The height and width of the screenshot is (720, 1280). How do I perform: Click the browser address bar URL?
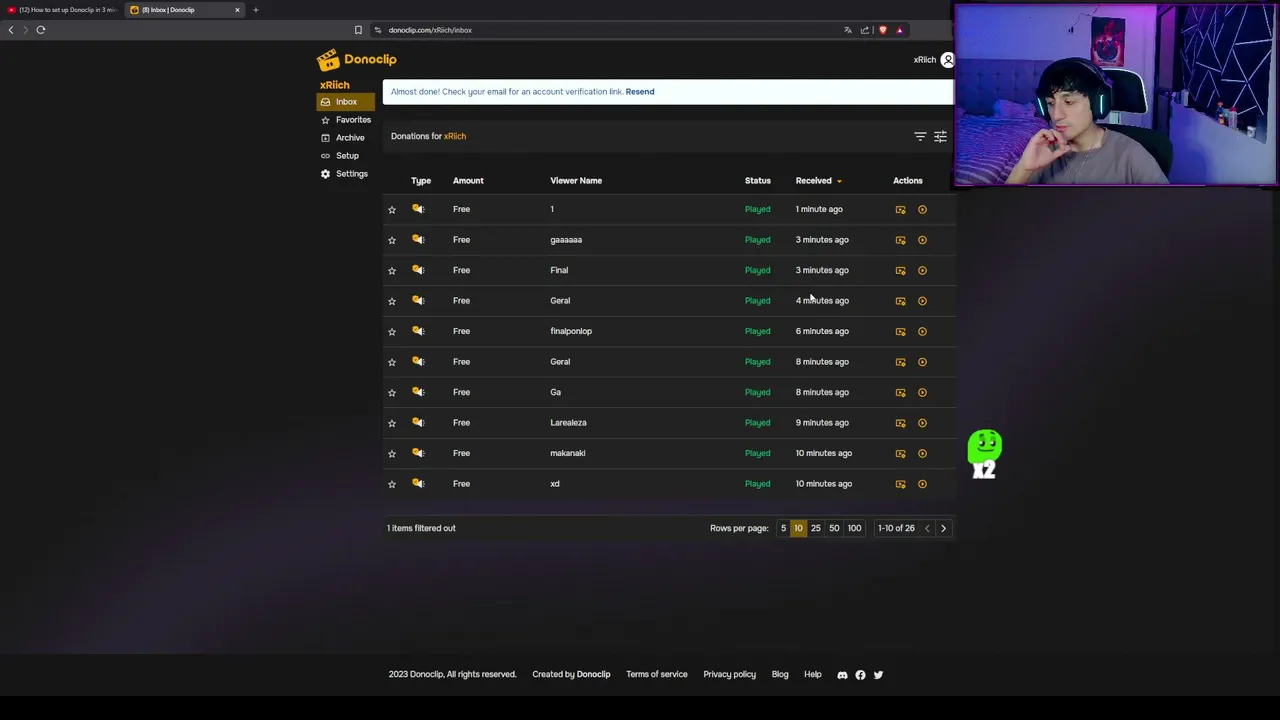430,30
